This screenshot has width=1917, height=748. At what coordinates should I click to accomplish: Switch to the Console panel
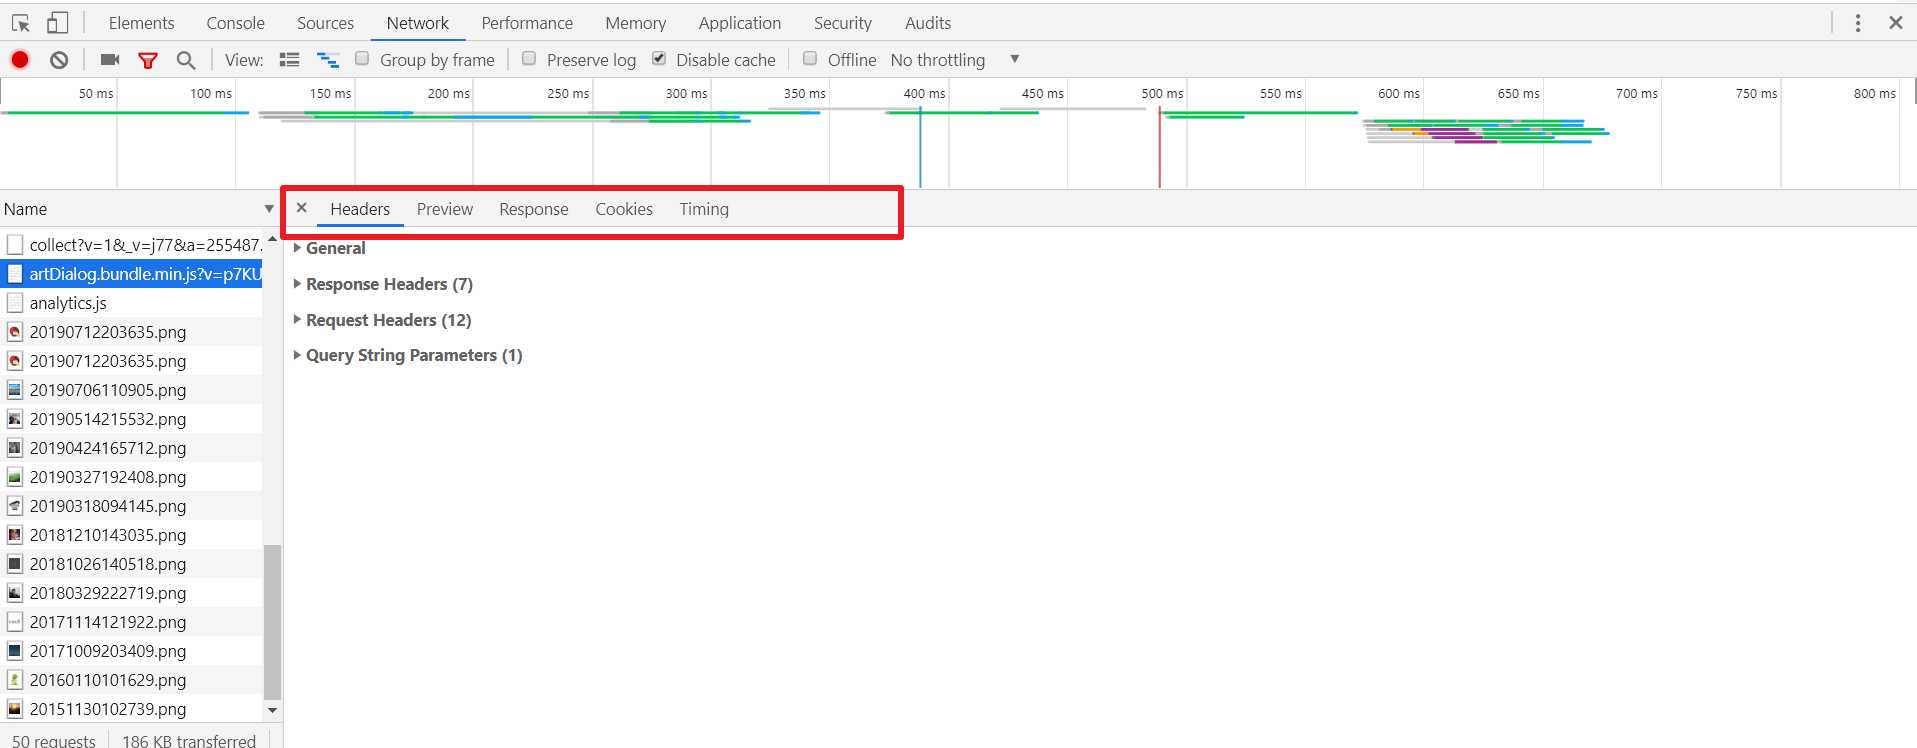coord(235,23)
